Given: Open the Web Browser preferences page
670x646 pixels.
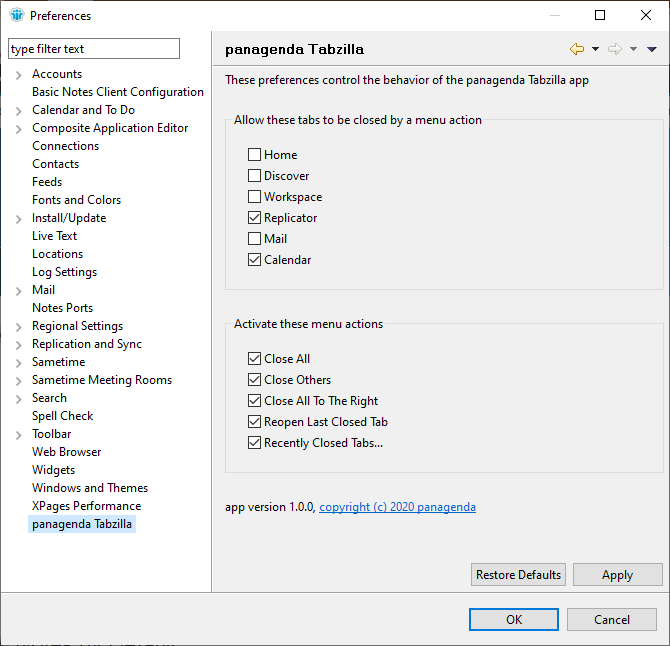Looking at the screenshot, I should pyautogui.click(x=66, y=452).
